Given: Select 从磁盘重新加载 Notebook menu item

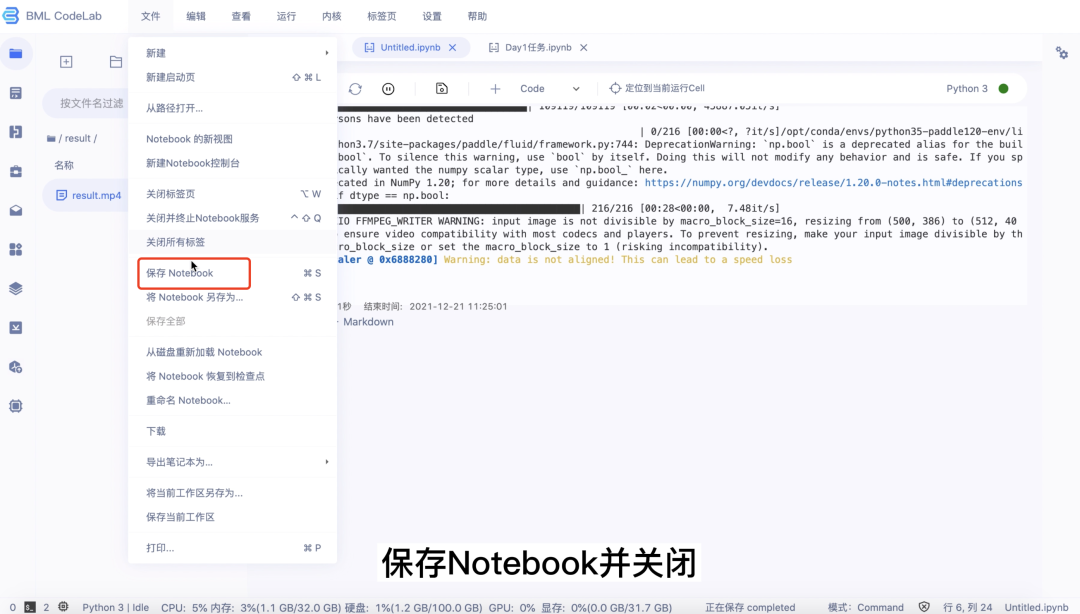Looking at the screenshot, I should point(232,352).
